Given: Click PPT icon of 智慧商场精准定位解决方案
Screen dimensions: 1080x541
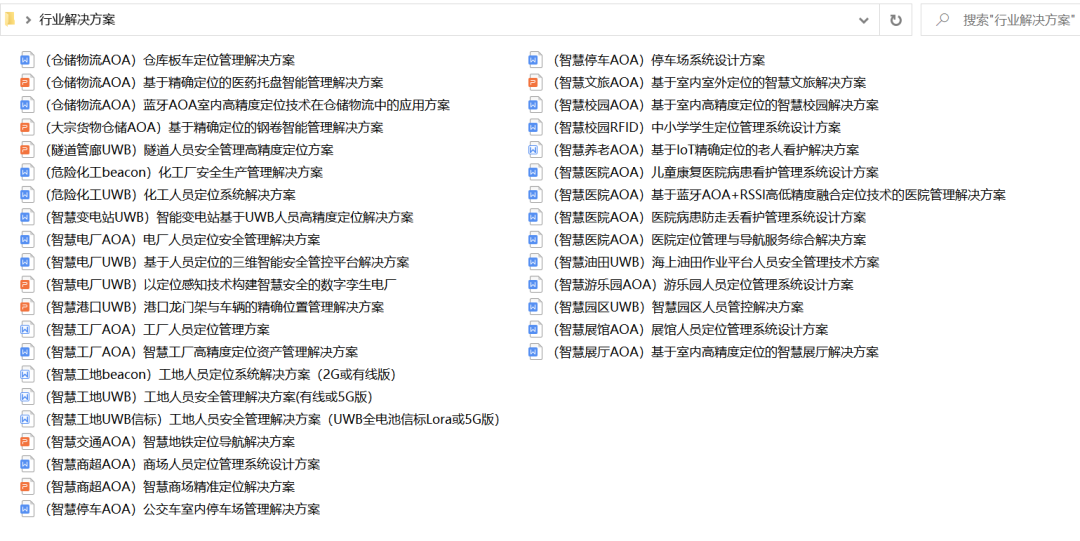Looking at the screenshot, I should [27, 487].
